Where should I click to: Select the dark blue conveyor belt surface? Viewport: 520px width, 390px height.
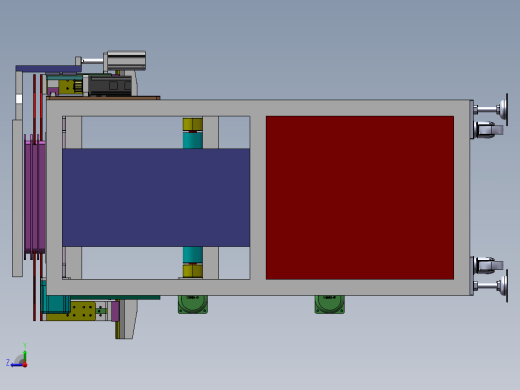(156, 198)
